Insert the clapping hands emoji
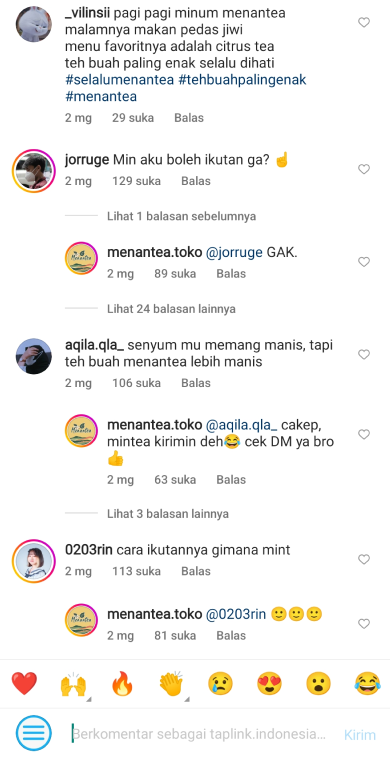390x758 pixels. click(x=171, y=684)
